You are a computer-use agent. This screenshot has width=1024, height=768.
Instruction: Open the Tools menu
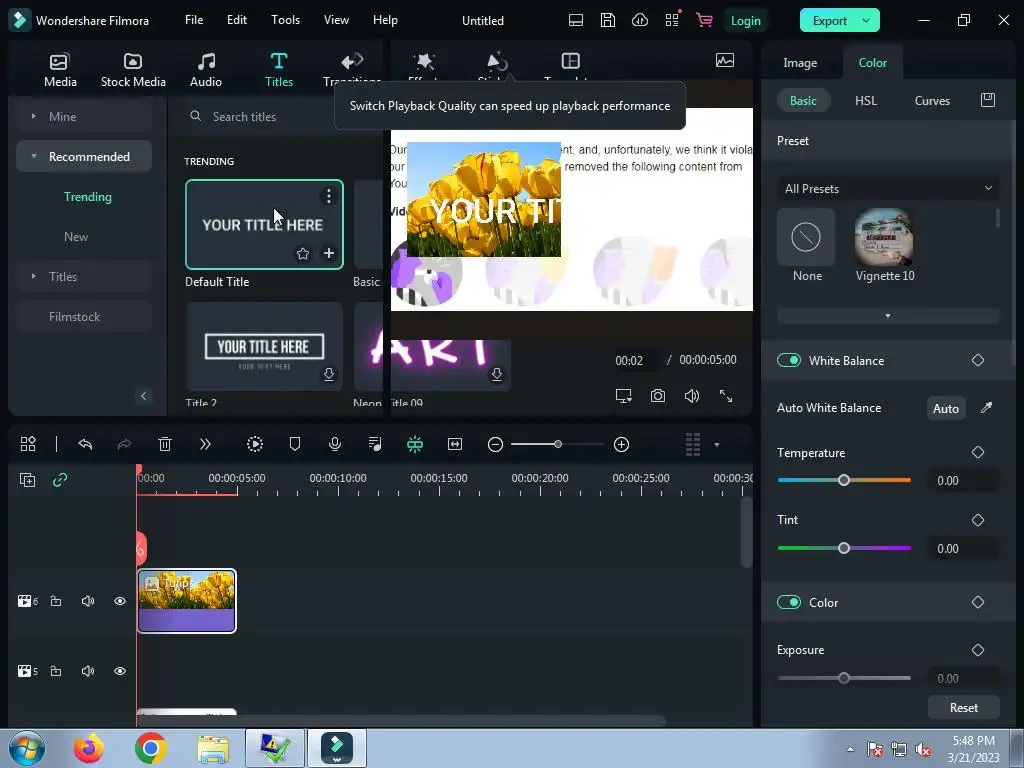pos(285,20)
